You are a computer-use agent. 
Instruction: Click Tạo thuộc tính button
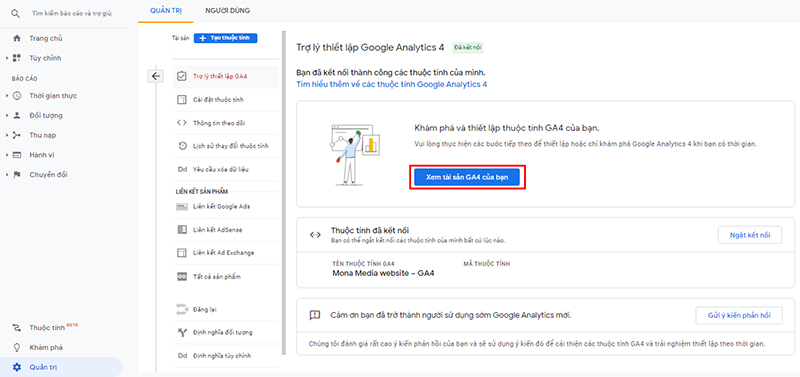(x=226, y=38)
